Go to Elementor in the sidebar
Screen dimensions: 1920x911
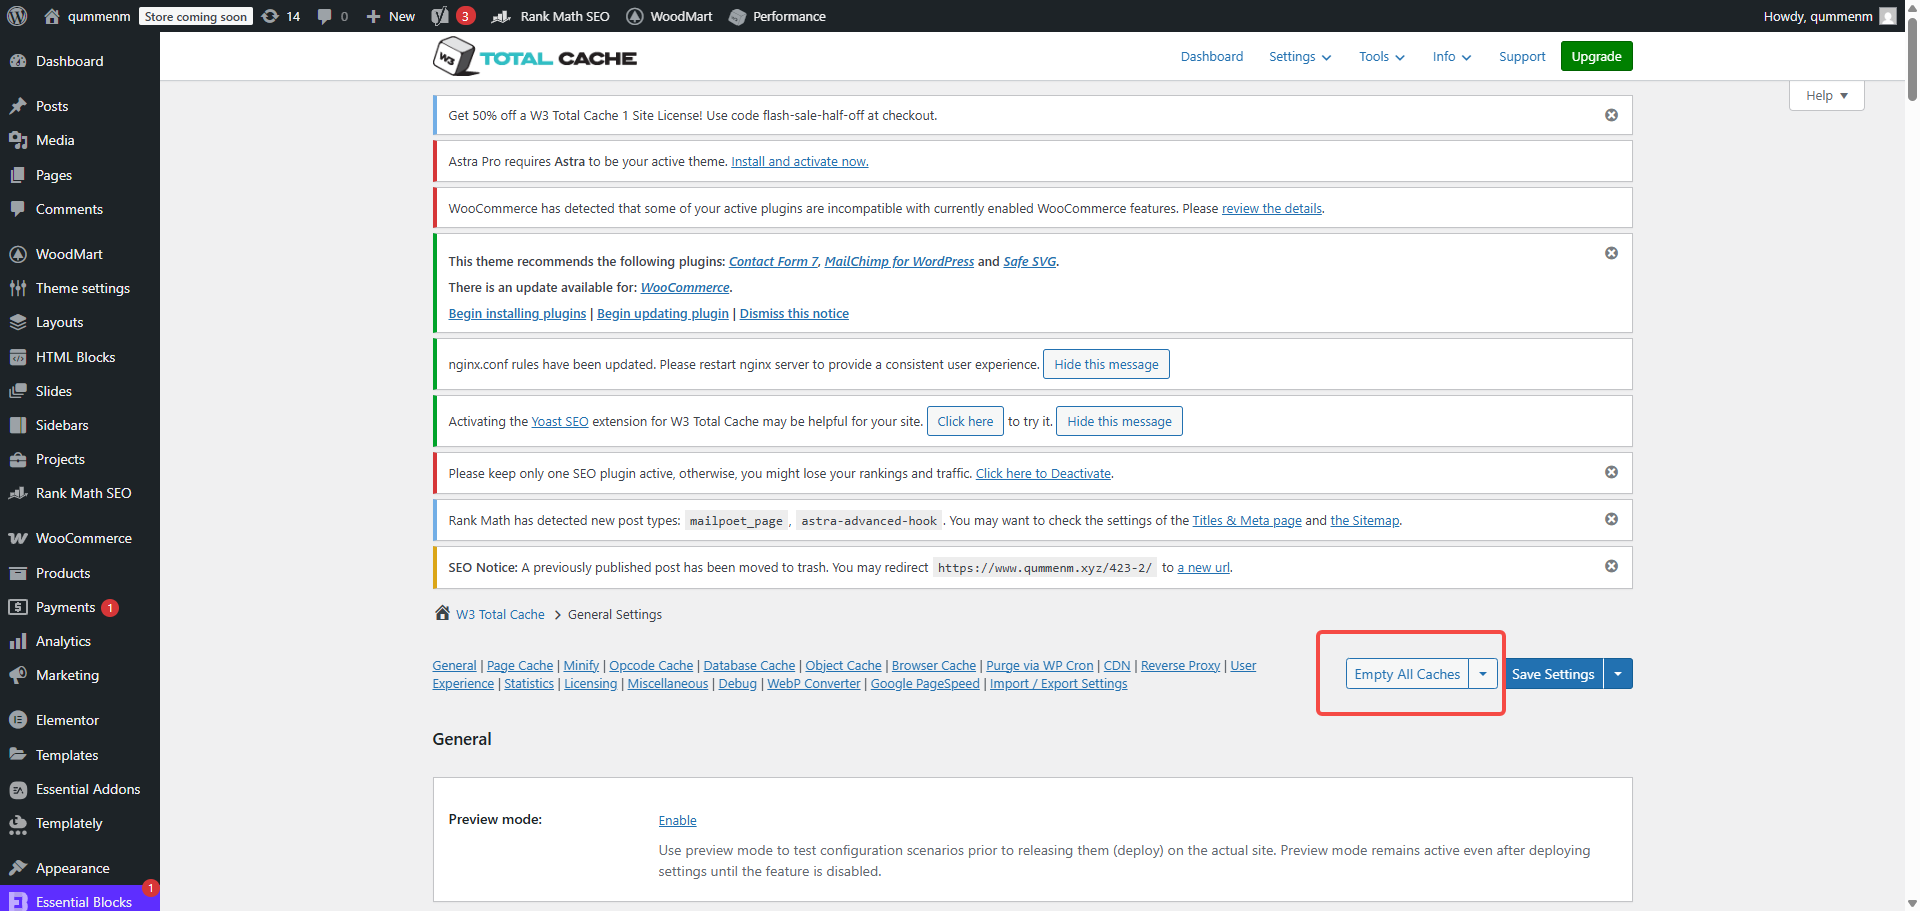[67, 720]
